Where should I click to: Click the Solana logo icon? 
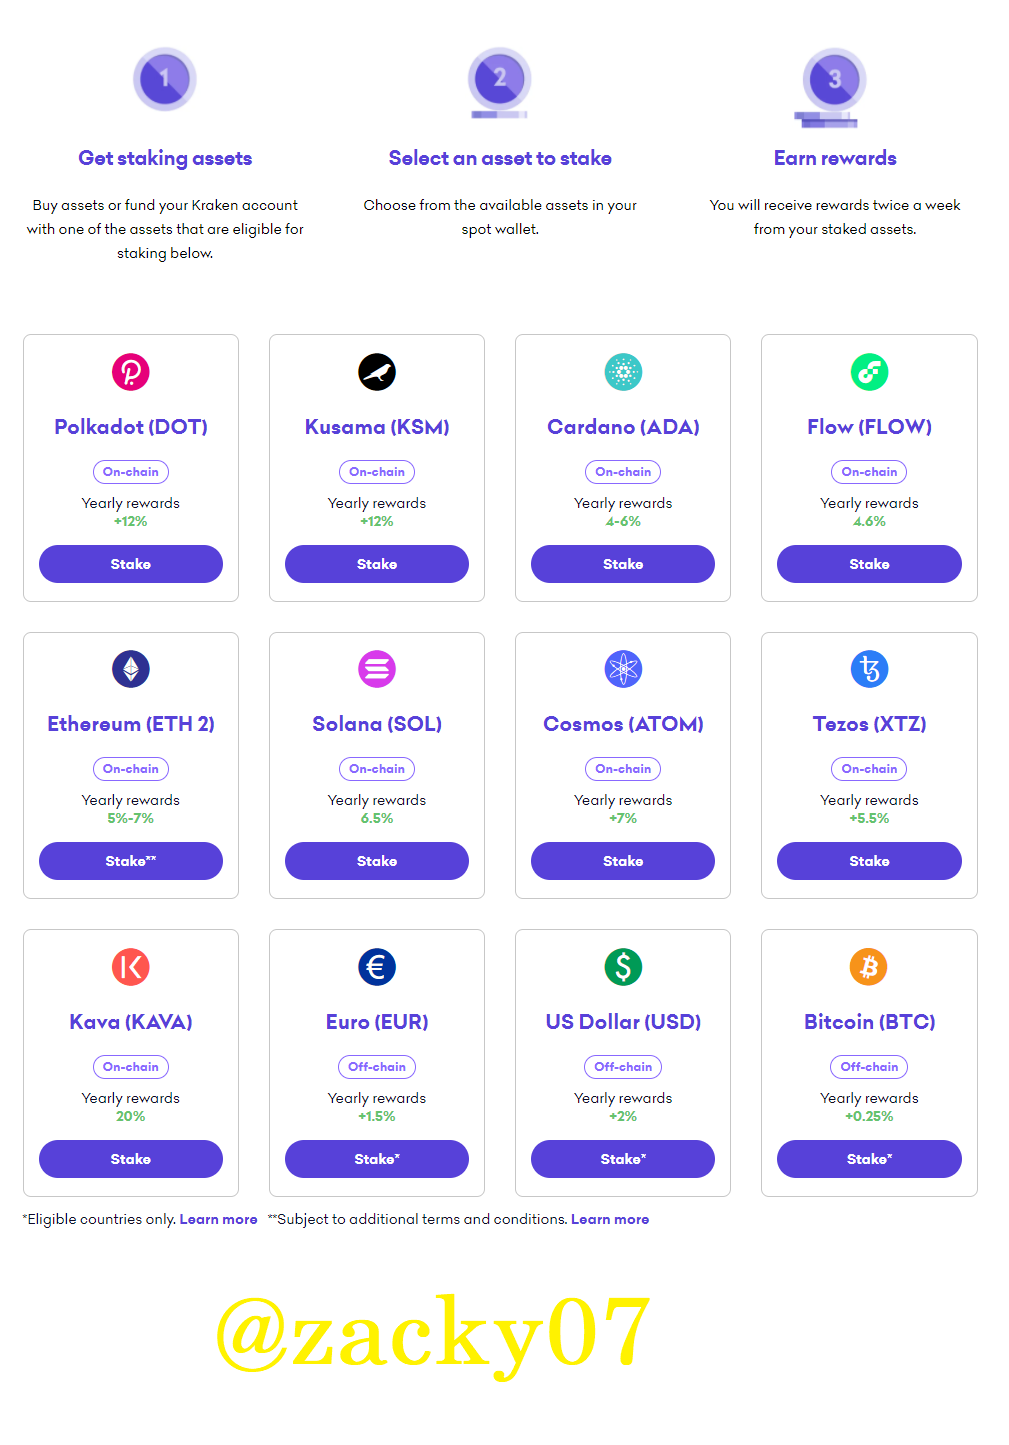377,669
